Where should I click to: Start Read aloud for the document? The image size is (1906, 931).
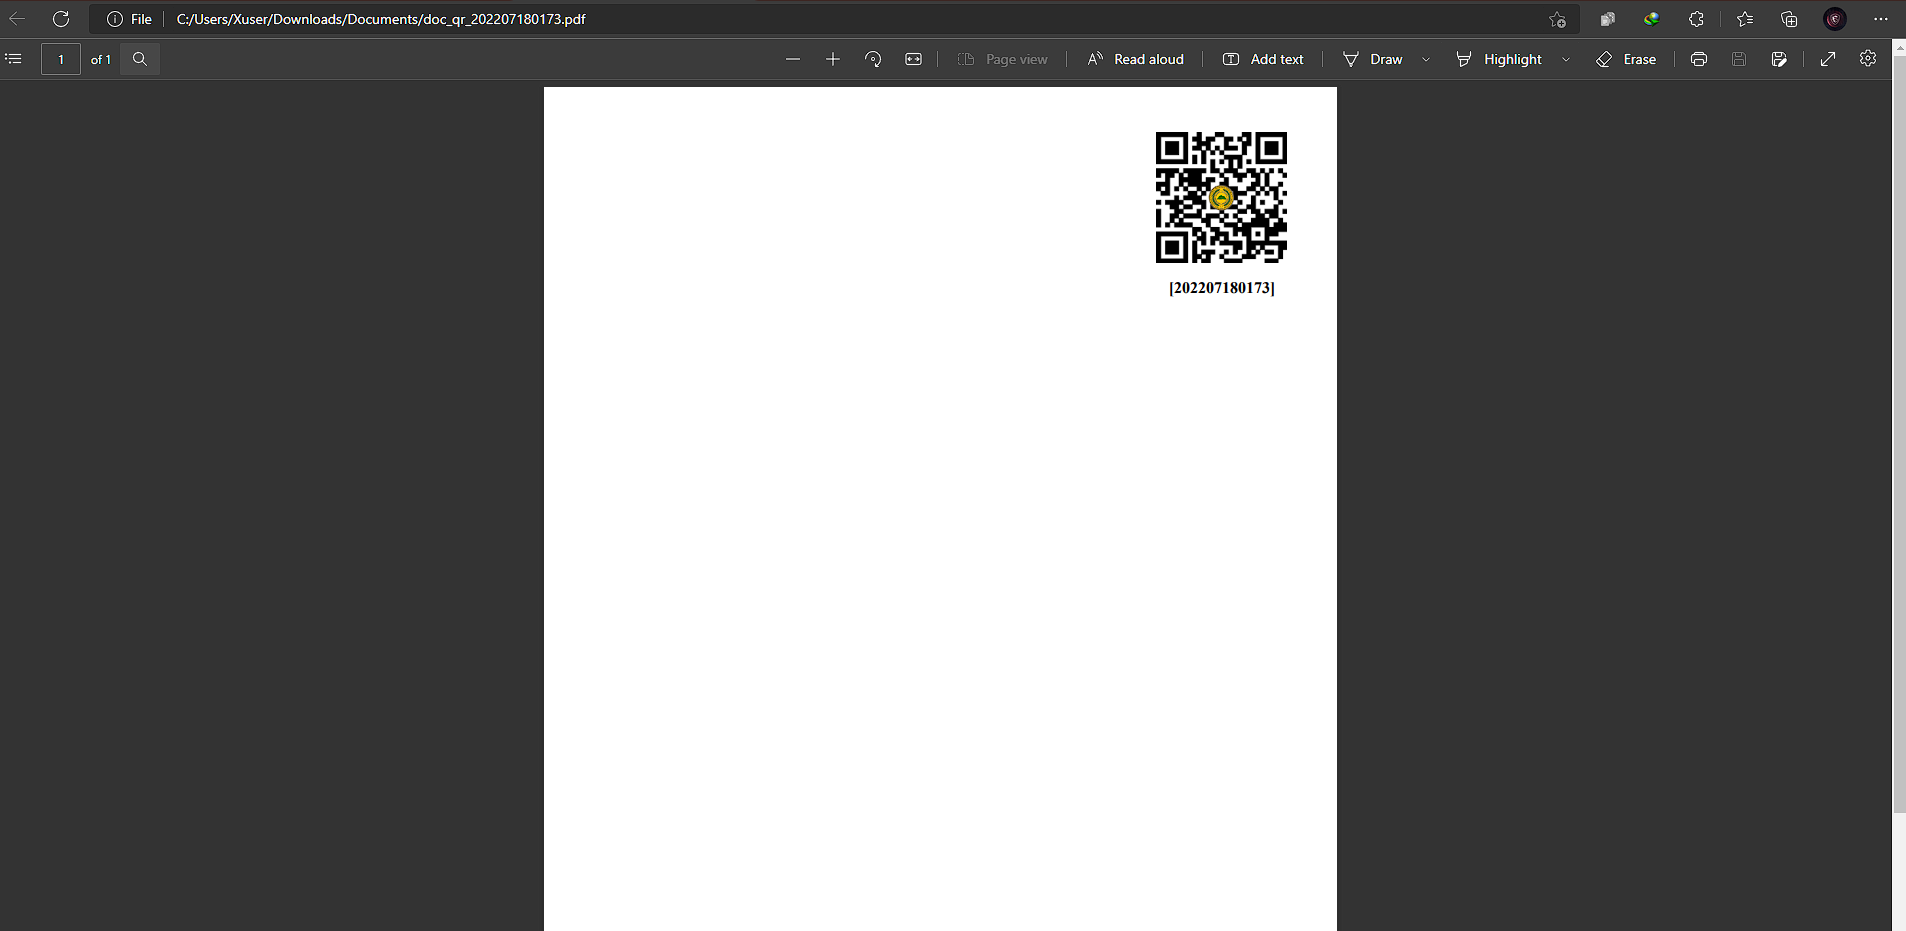[1136, 59]
